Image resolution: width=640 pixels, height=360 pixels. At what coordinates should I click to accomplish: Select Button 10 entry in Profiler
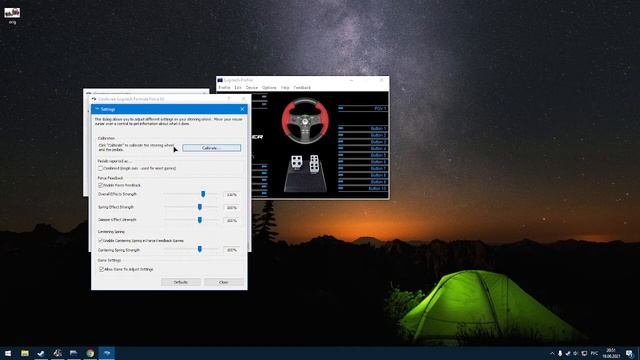click(362, 189)
